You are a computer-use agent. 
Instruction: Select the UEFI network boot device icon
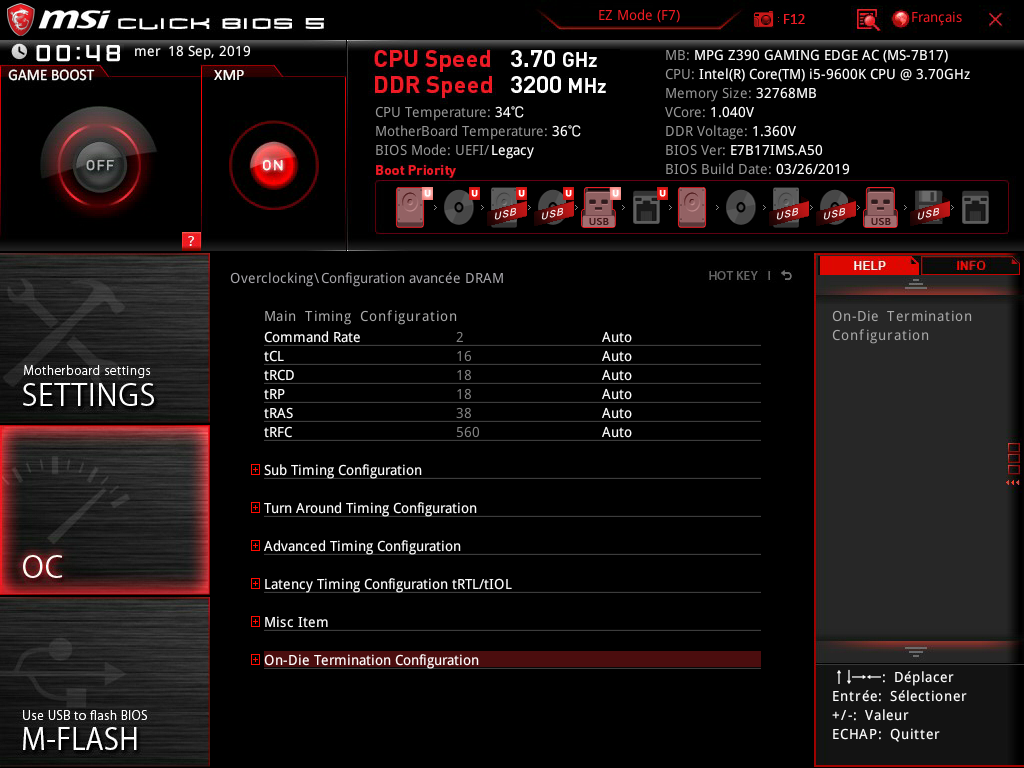pyautogui.click(x=648, y=207)
